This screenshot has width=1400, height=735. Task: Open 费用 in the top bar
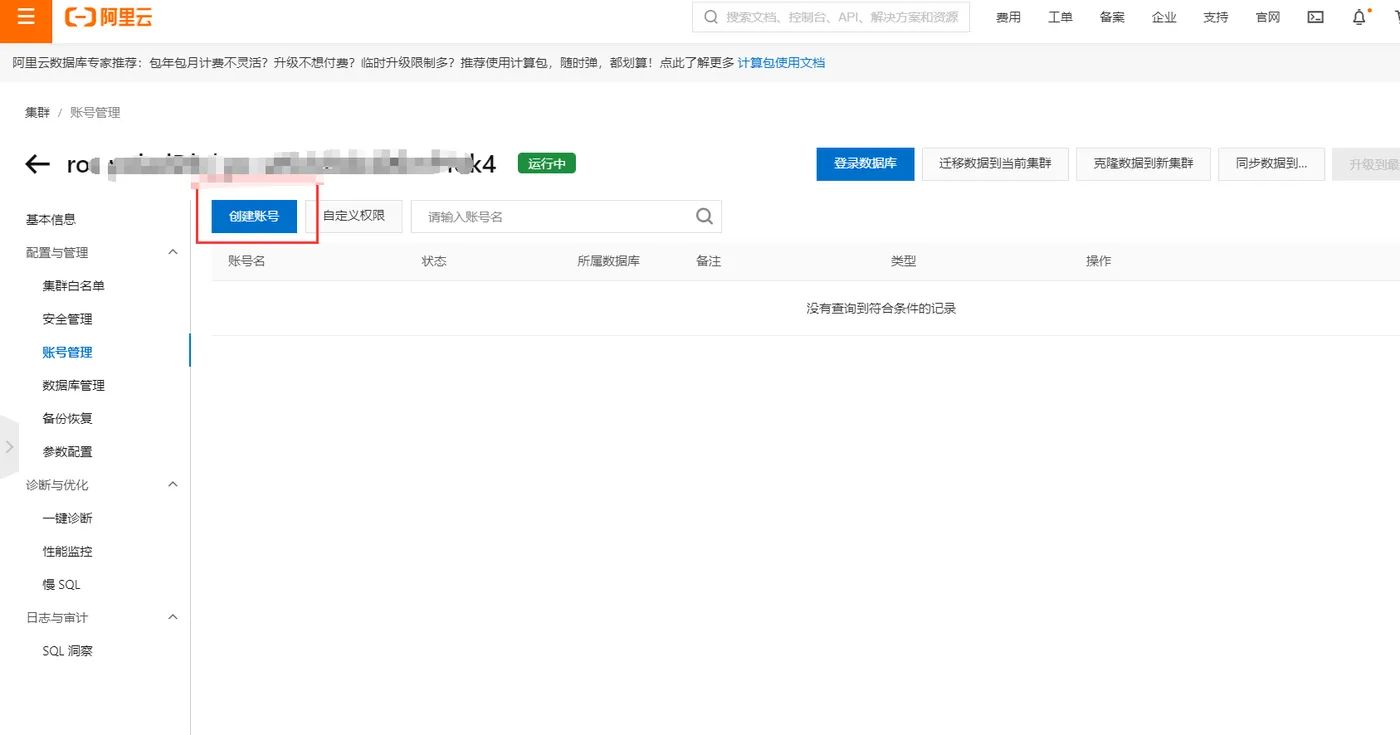click(1008, 17)
